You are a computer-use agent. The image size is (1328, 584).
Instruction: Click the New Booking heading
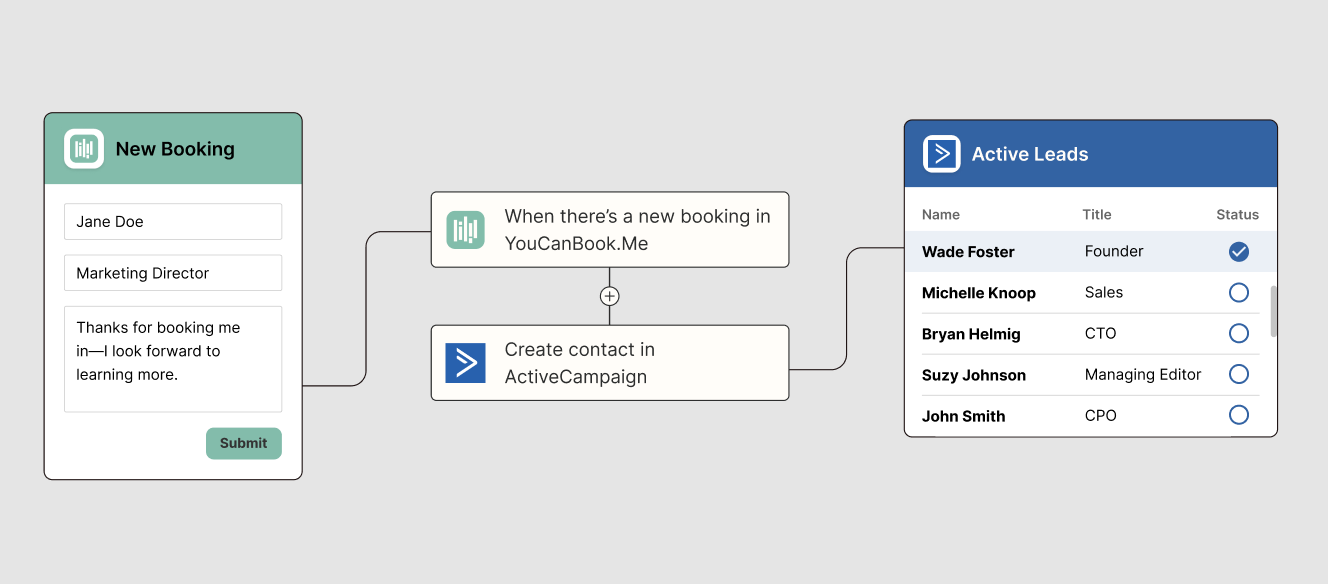175,149
